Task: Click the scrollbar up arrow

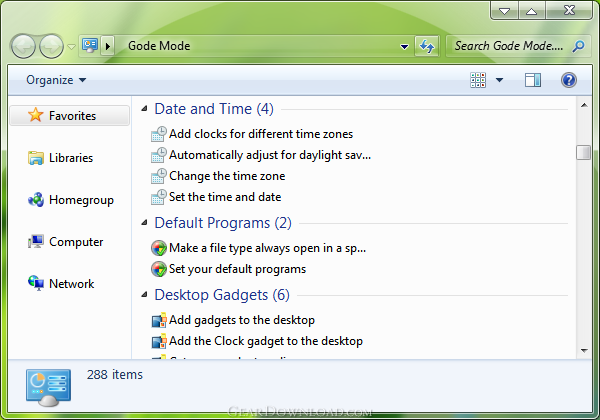Action: 584,105
